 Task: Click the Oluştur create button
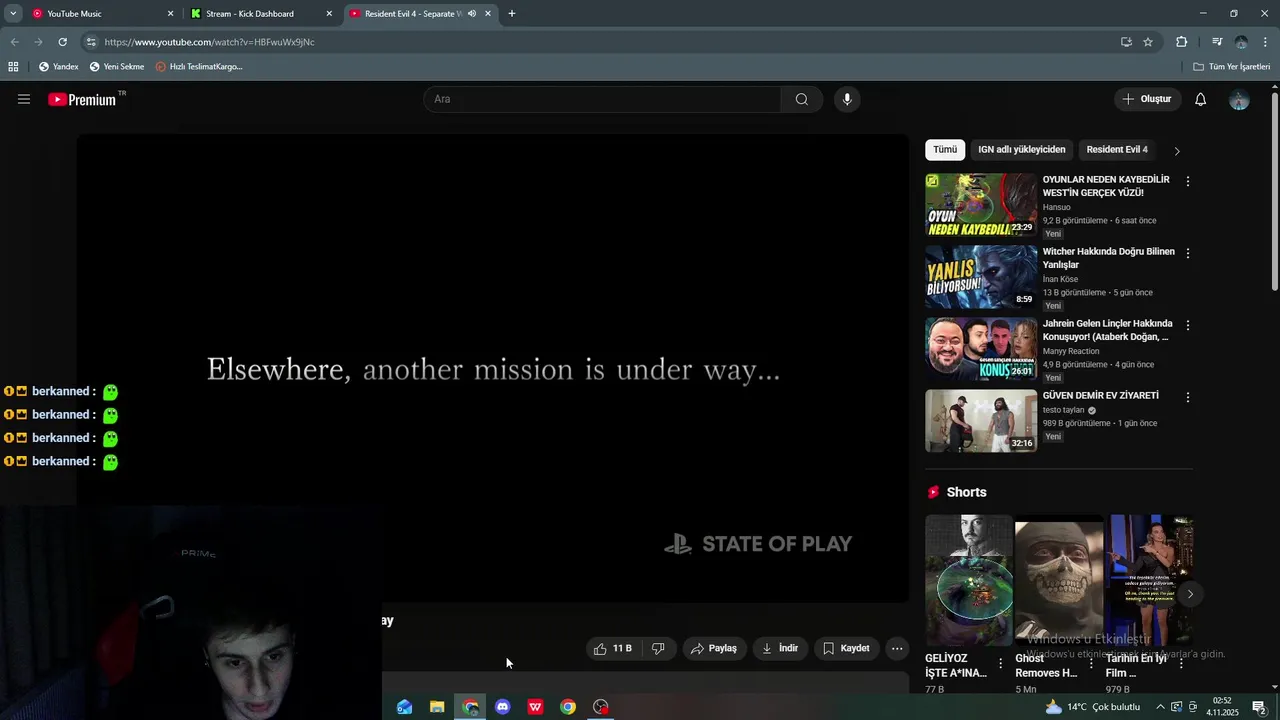(1147, 99)
